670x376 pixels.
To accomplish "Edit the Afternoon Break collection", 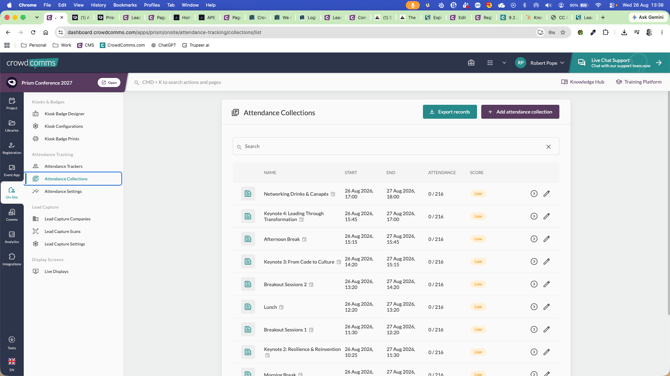I will coord(547,239).
